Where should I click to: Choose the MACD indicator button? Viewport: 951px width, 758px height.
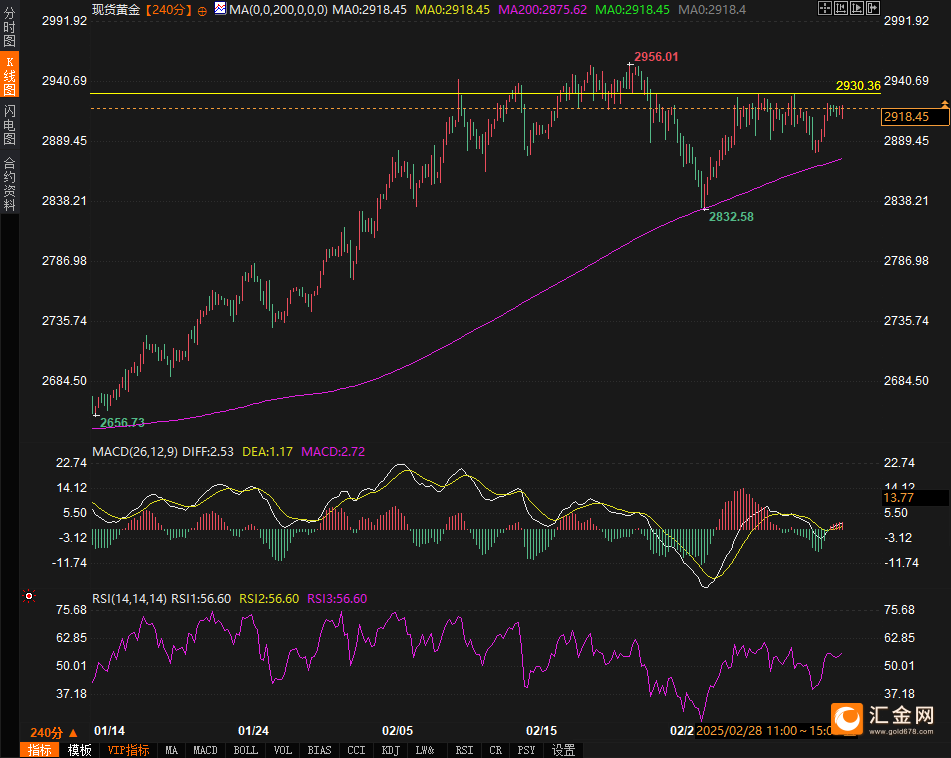point(205,750)
